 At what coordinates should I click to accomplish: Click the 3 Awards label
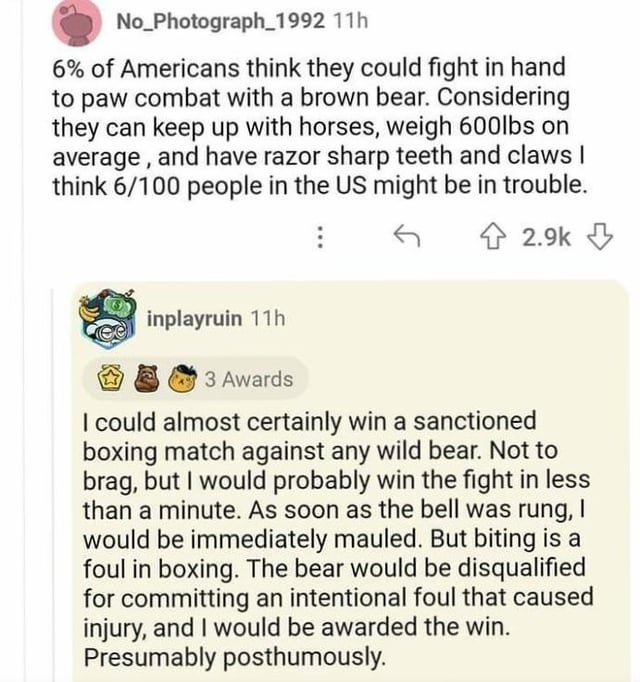tap(249, 379)
